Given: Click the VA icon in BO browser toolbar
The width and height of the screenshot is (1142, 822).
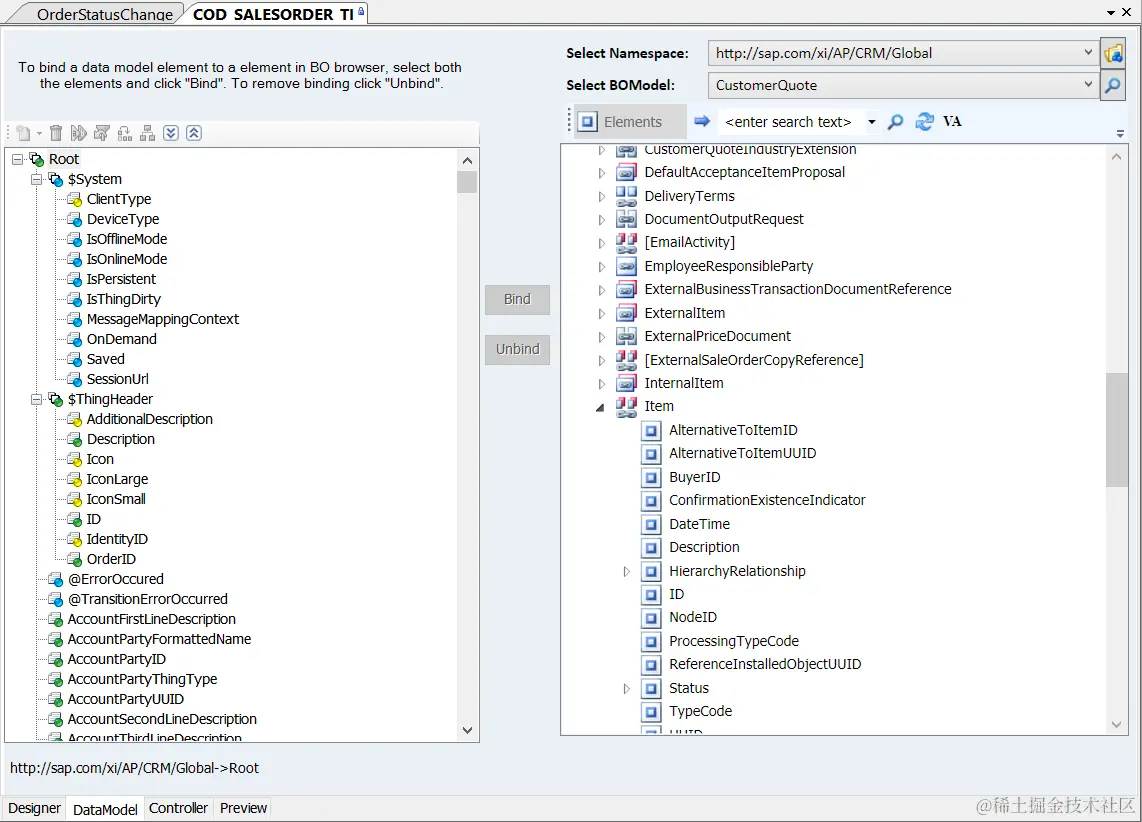Looking at the screenshot, I should pos(952,122).
